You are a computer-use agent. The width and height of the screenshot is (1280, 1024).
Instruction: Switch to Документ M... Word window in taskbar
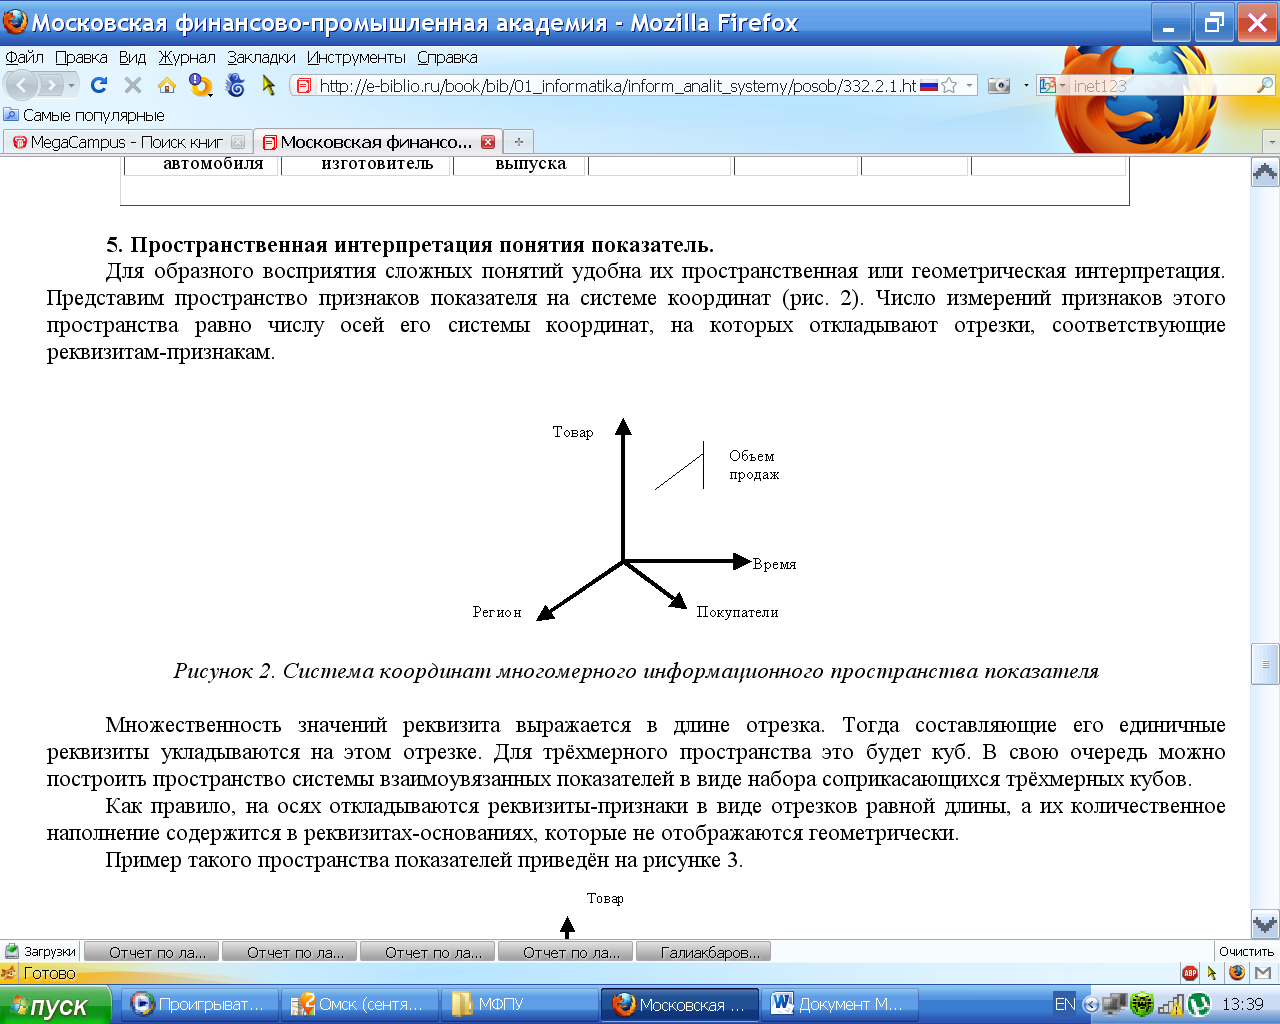pos(840,1004)
